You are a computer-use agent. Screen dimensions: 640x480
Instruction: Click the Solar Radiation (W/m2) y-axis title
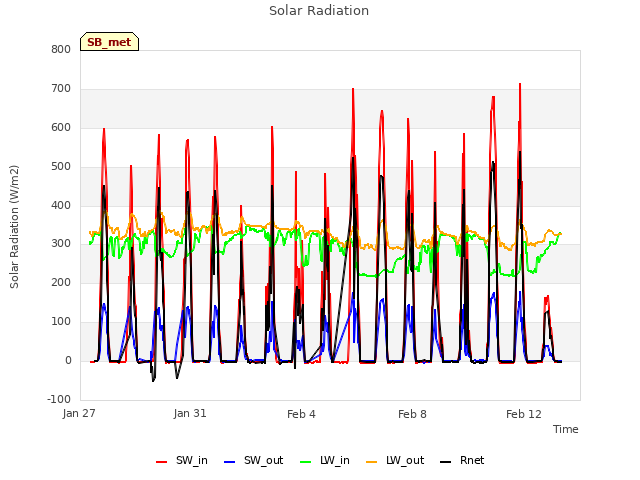pos(14,227)
